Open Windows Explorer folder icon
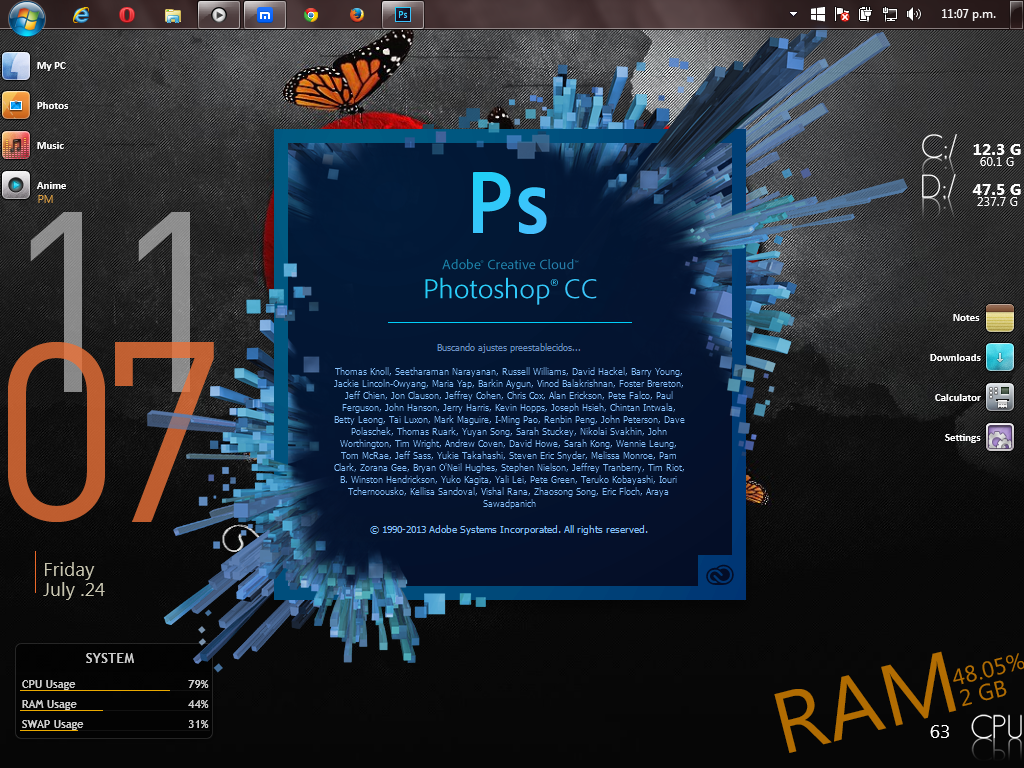This screenshot has width=1024, height=768. click(172, 15)
